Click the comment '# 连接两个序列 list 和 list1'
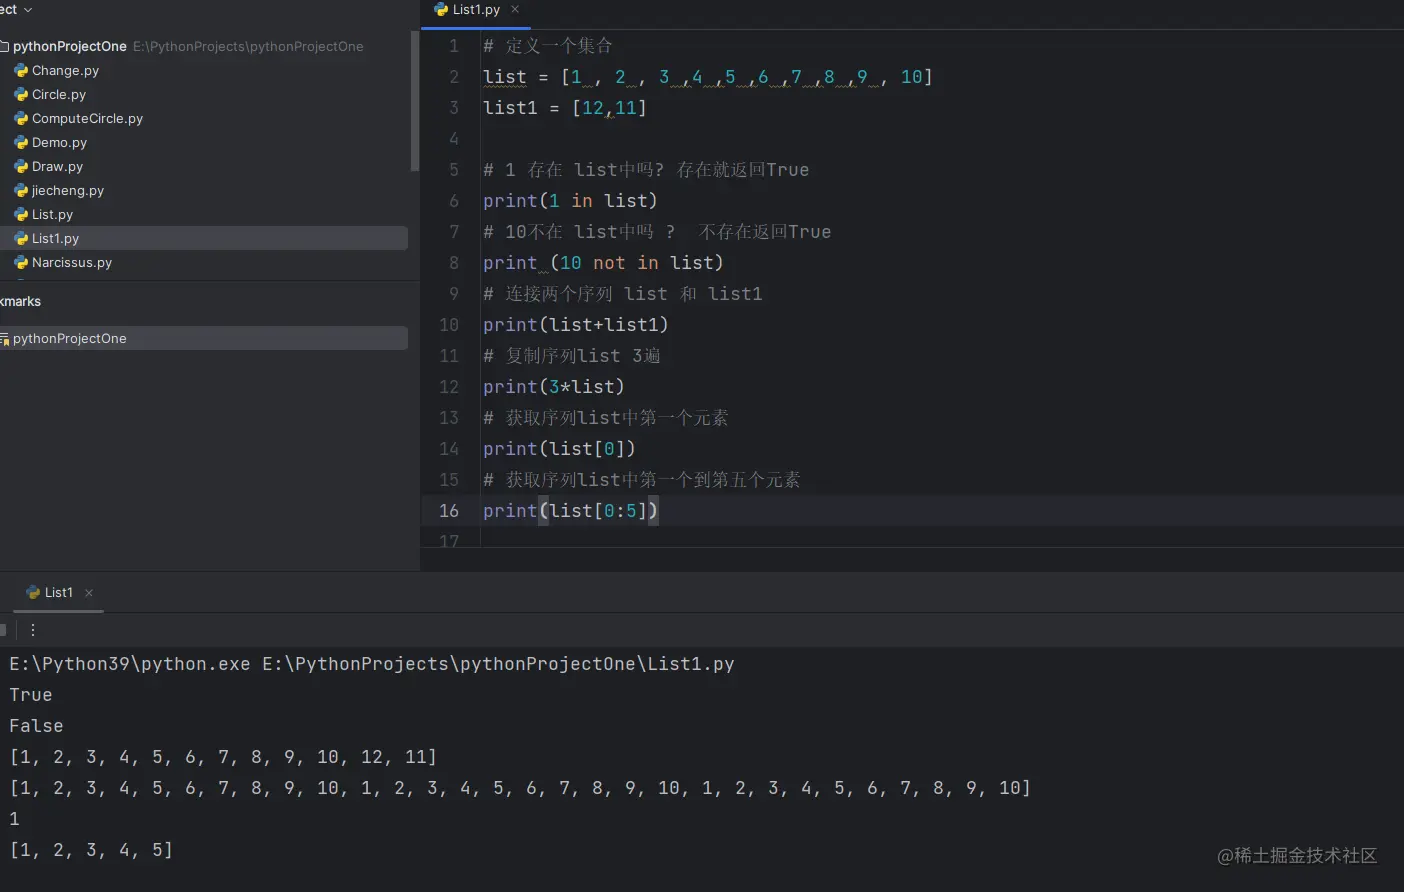1404x892 pixels. (x=623, y=294)
